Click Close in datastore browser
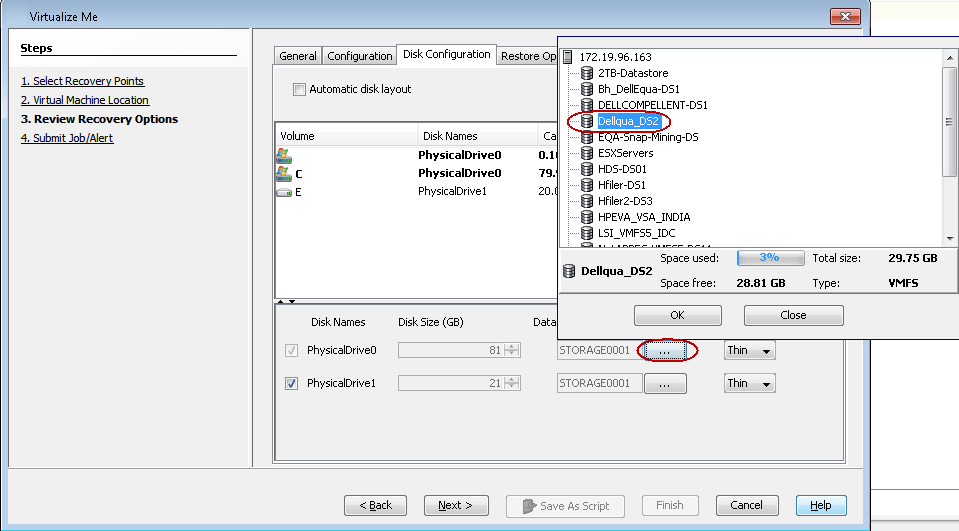The image size is (959, 531). pyautogui.click(x=793, y=315)
